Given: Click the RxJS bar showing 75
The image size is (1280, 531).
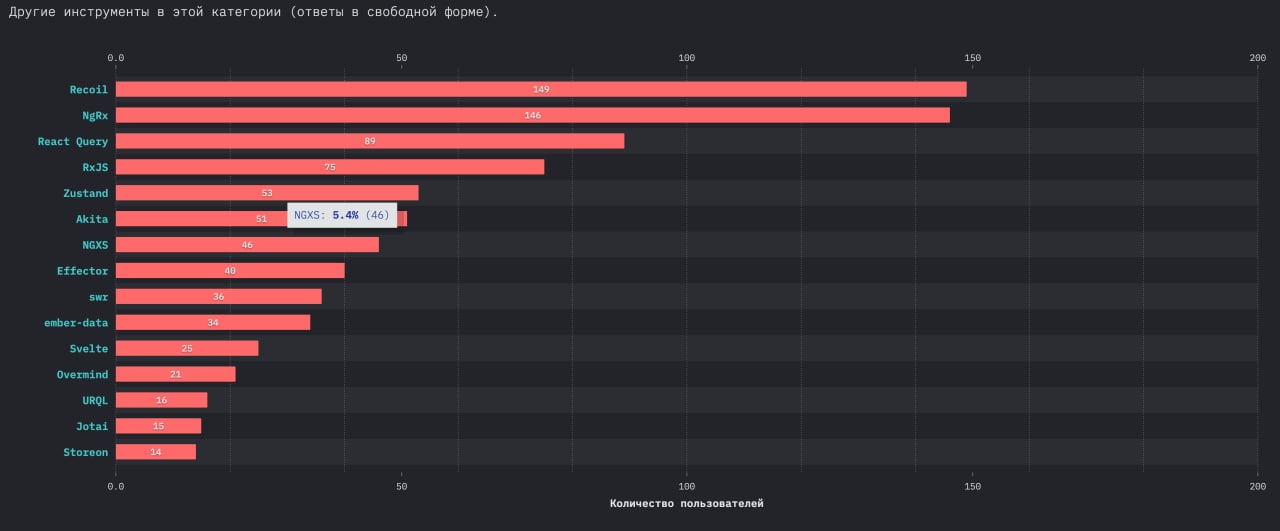Looking at the screenshot, I should [x=330, y=167].
